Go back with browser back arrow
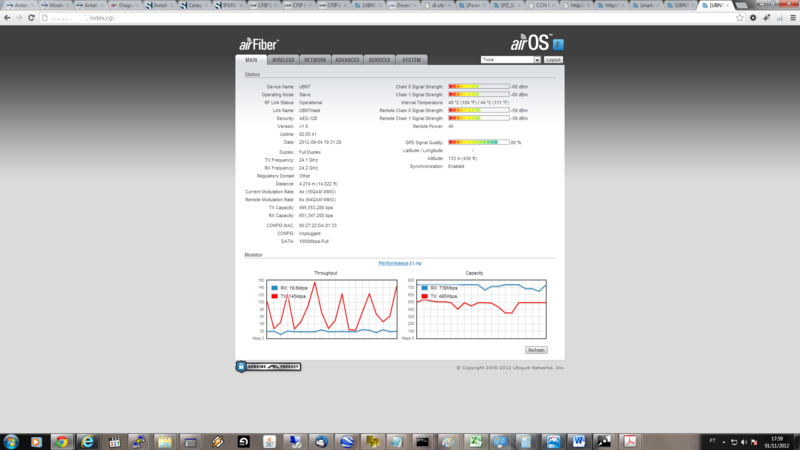The height and width of the screenshot is (450, 800). (7, 18)
